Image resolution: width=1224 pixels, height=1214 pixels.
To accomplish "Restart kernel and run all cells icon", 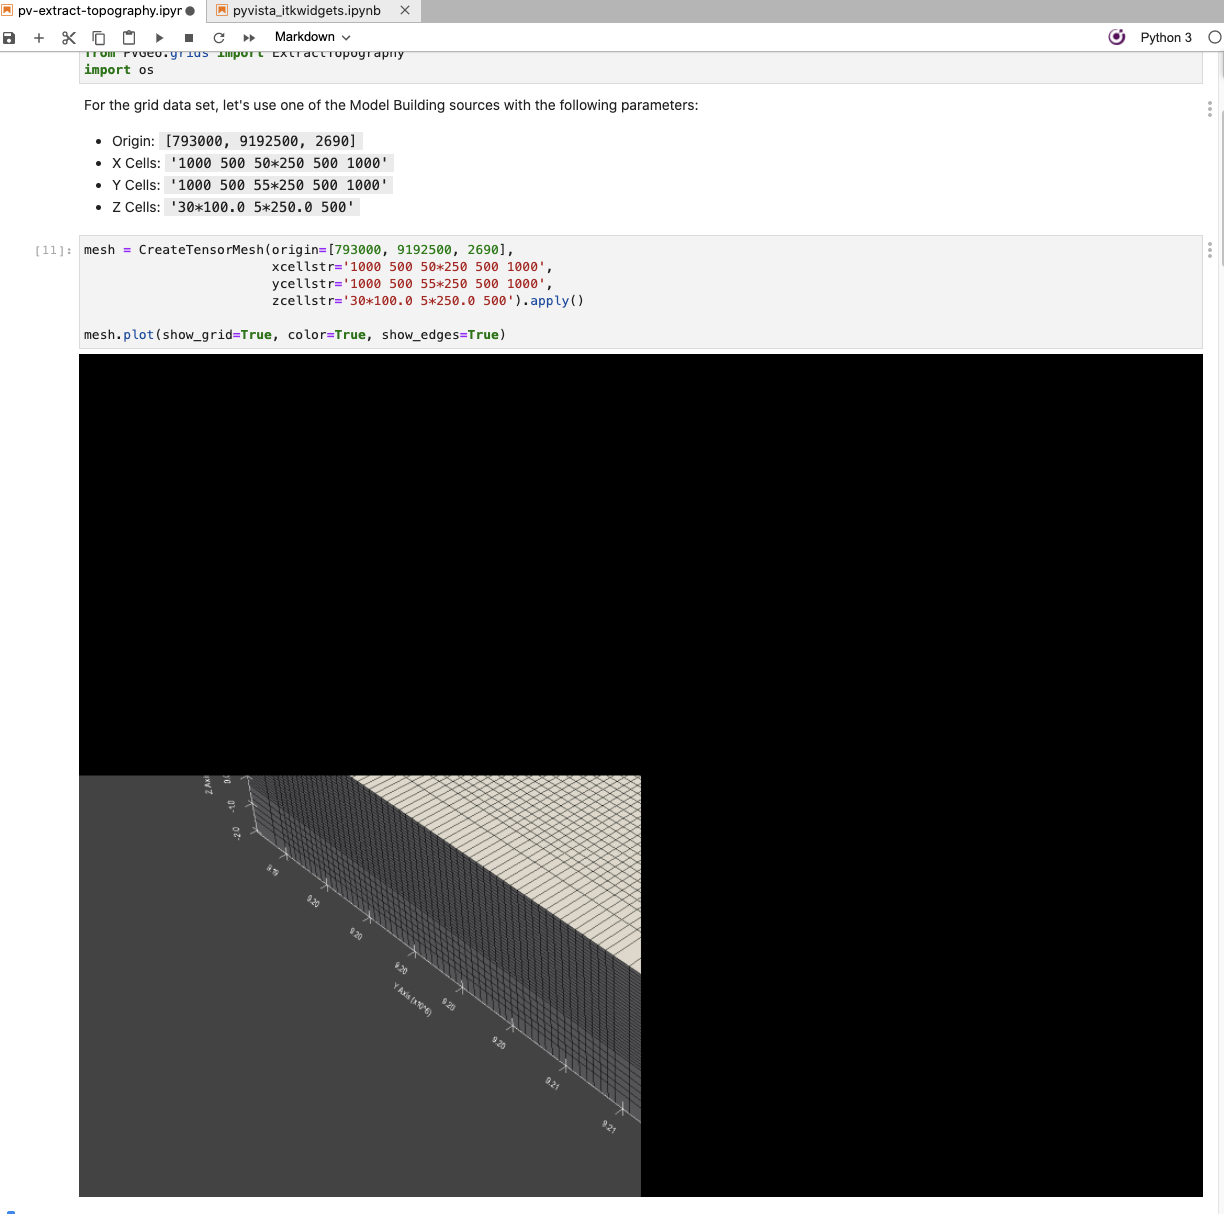I will point(249,38).
